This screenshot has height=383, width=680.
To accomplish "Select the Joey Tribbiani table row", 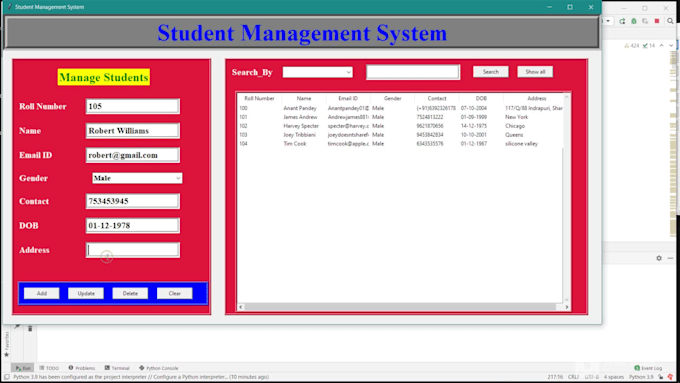I will [x=400, y=135].
